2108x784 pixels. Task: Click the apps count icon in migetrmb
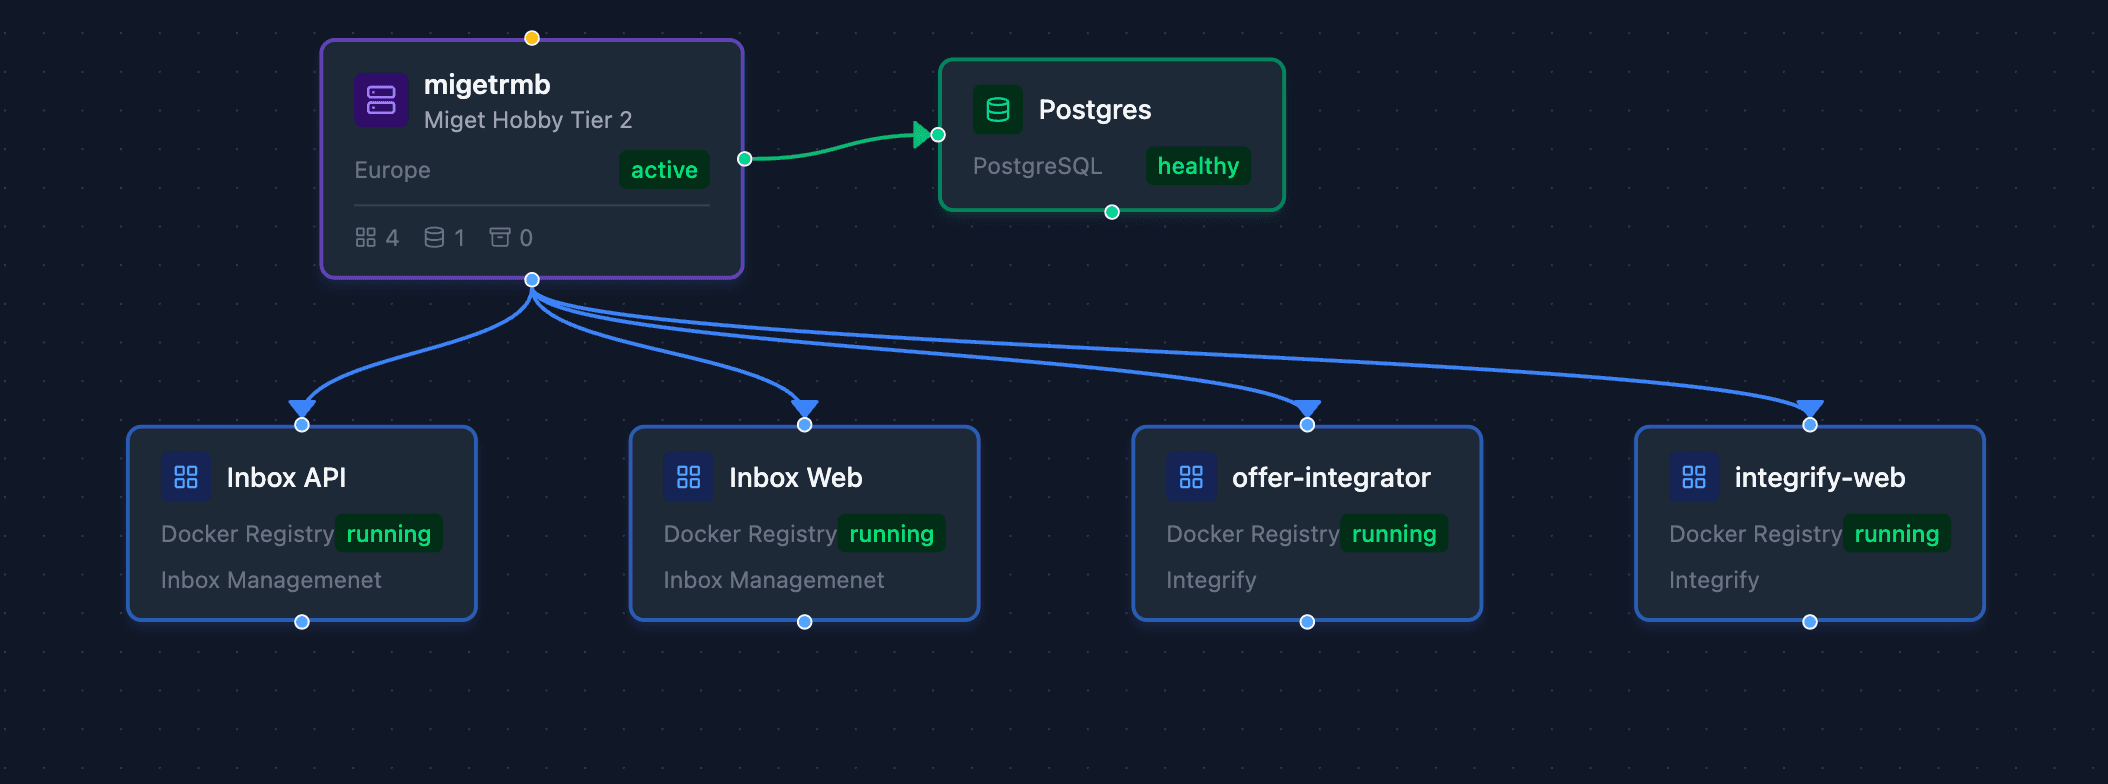pos(366,237)
